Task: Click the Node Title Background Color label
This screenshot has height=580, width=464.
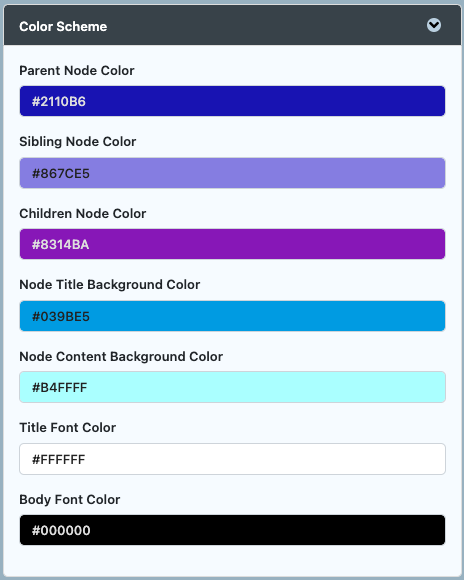Action: (110, 284)
